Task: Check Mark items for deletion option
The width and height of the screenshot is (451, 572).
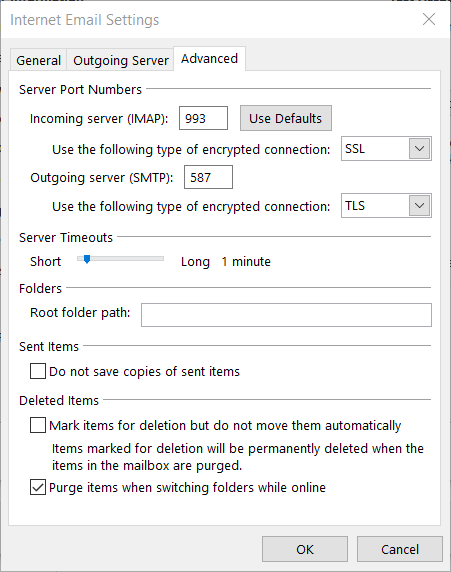Action: click(38, 425)
